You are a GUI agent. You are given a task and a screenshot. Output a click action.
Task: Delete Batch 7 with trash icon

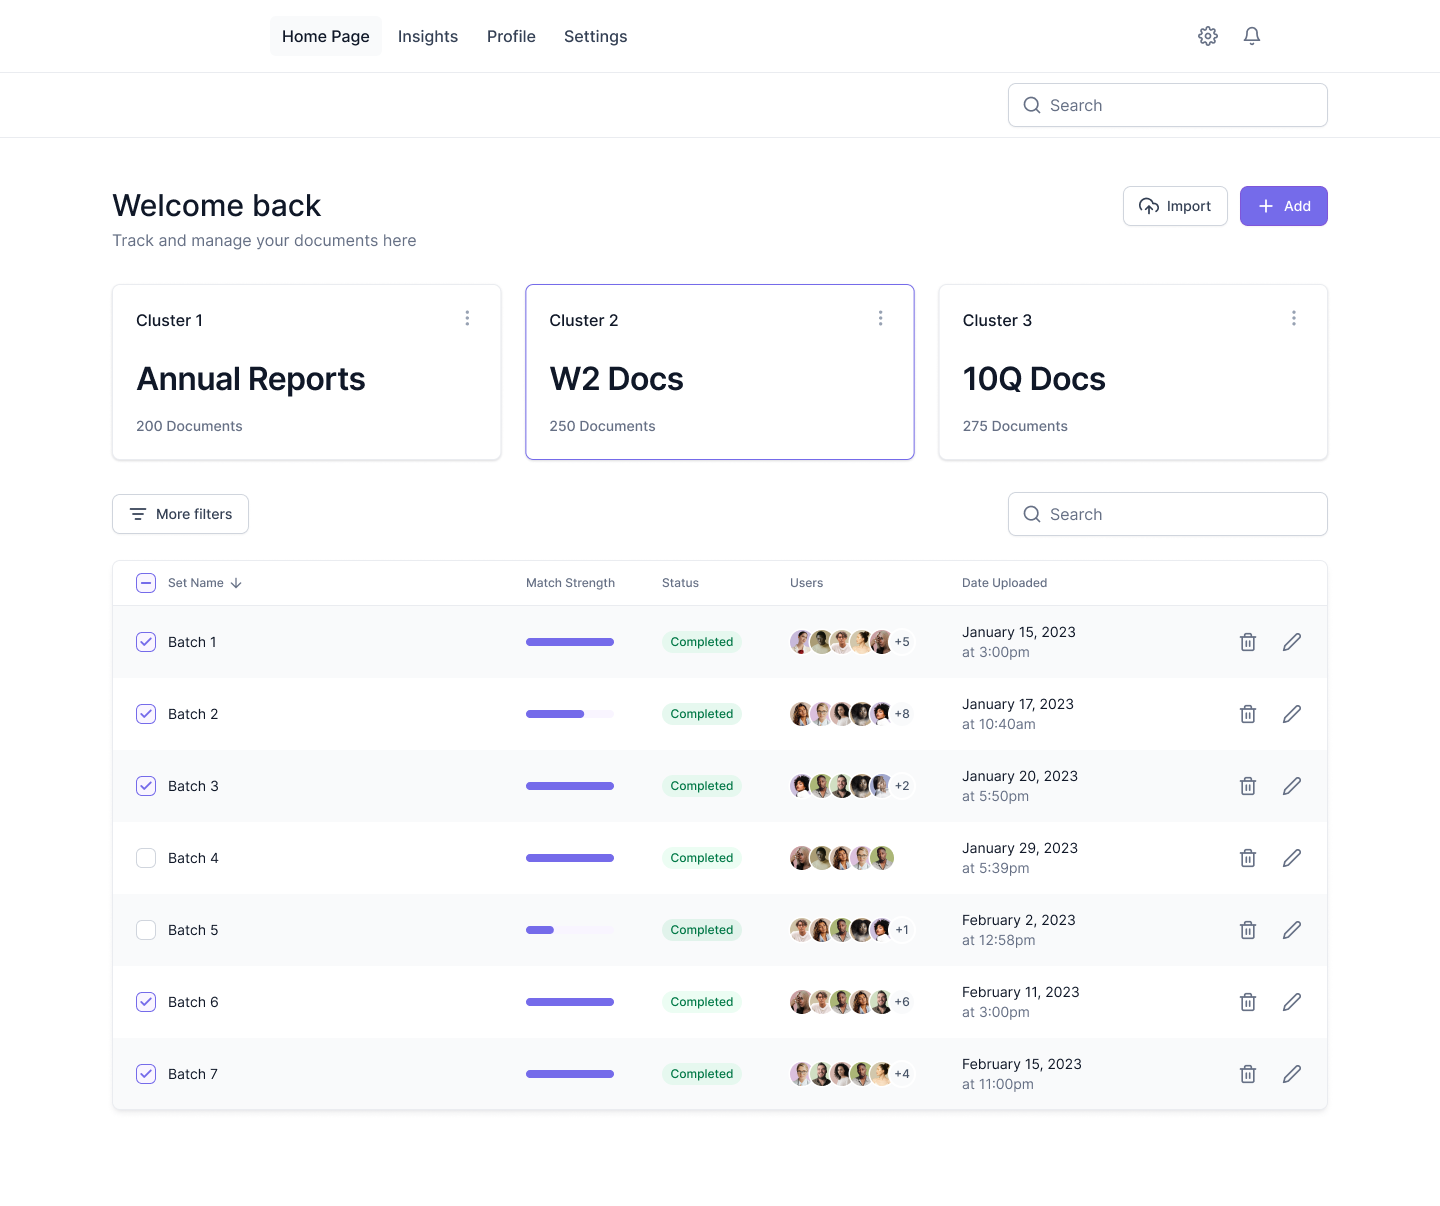pos(1248,1074)
